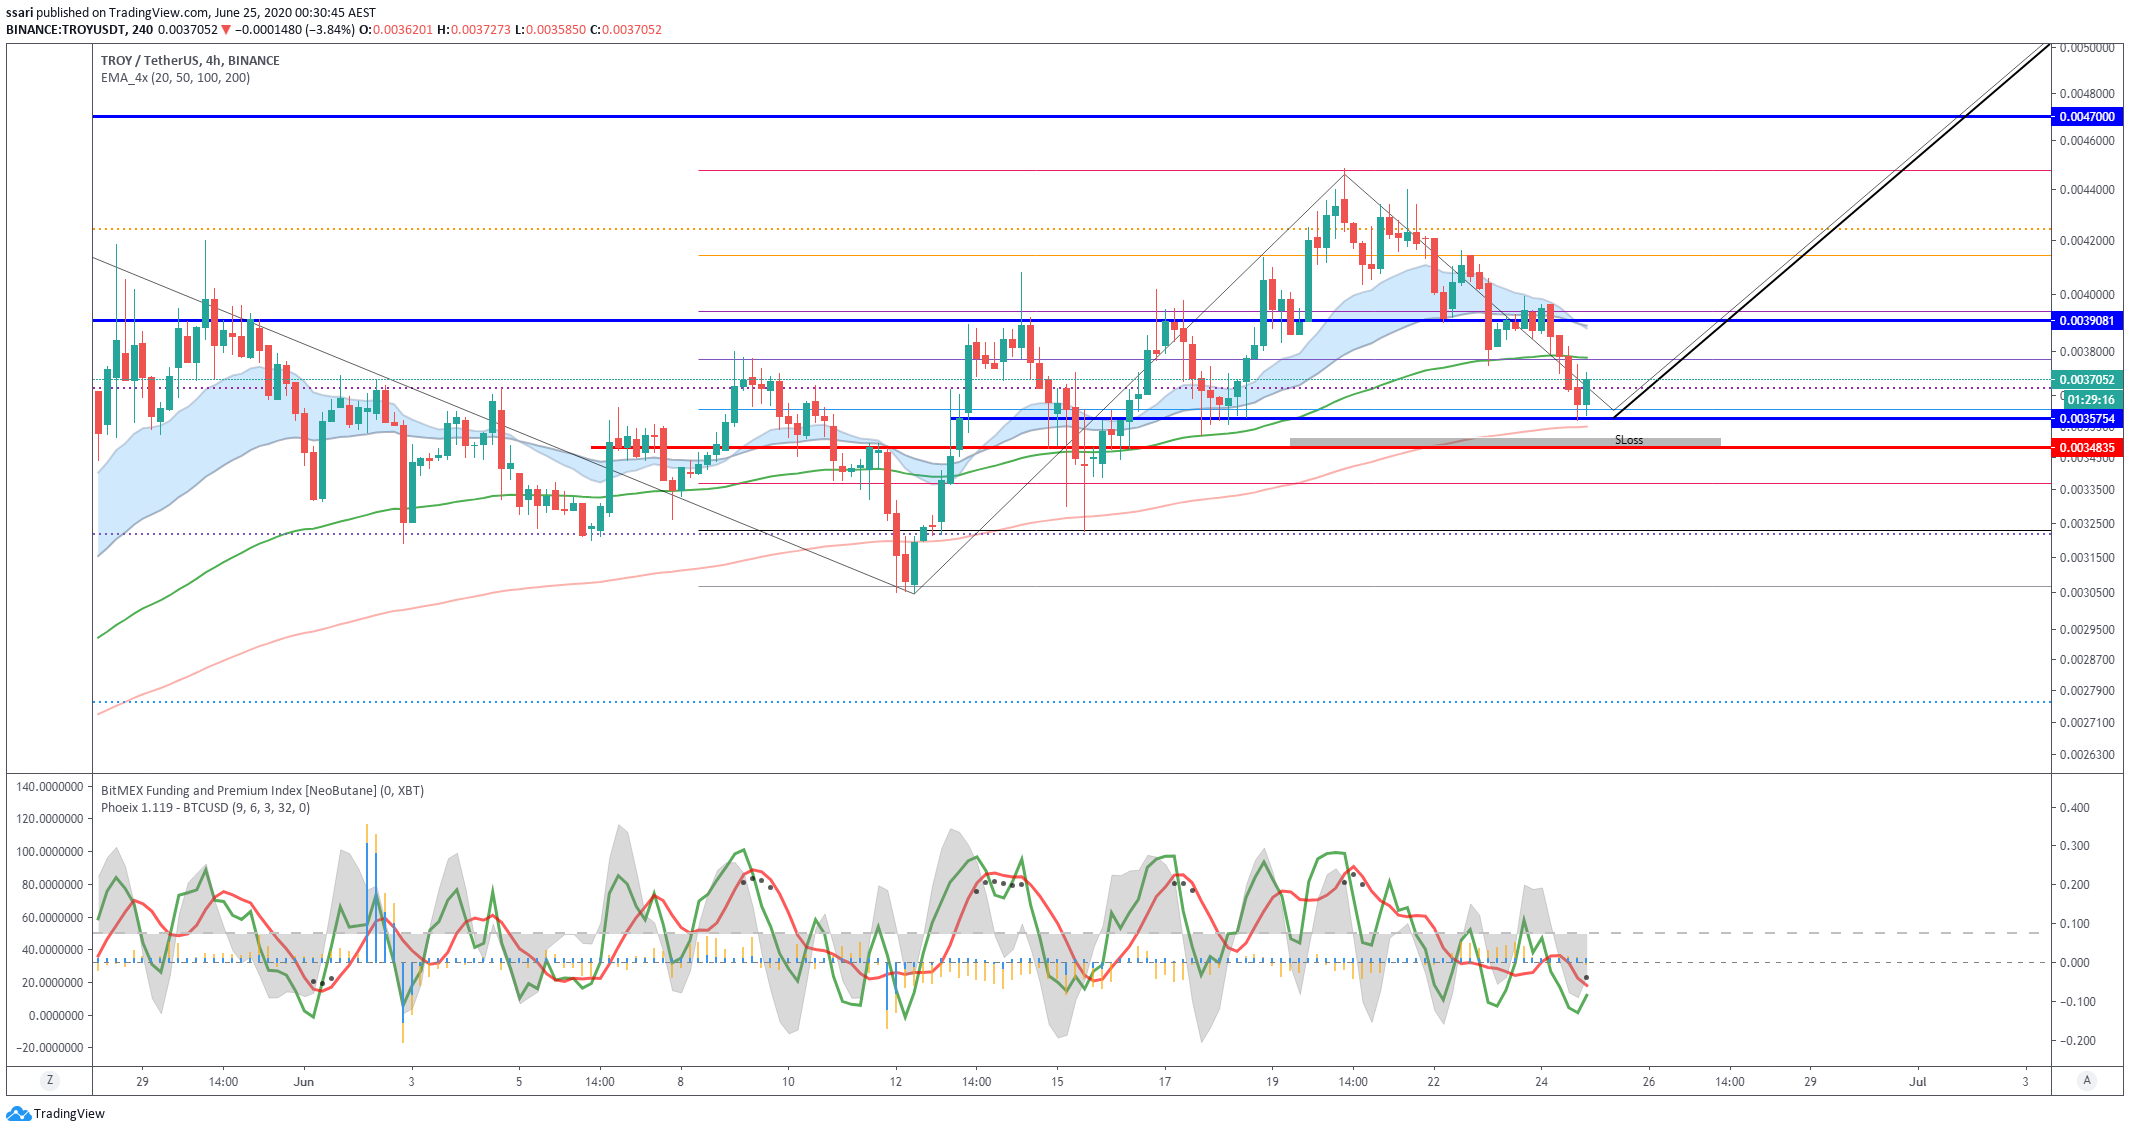Click the TROY / TetherUS, 4h, BINANCE title
The height and width of the screenshot is (1132, 2130).
tap(190, 61)
